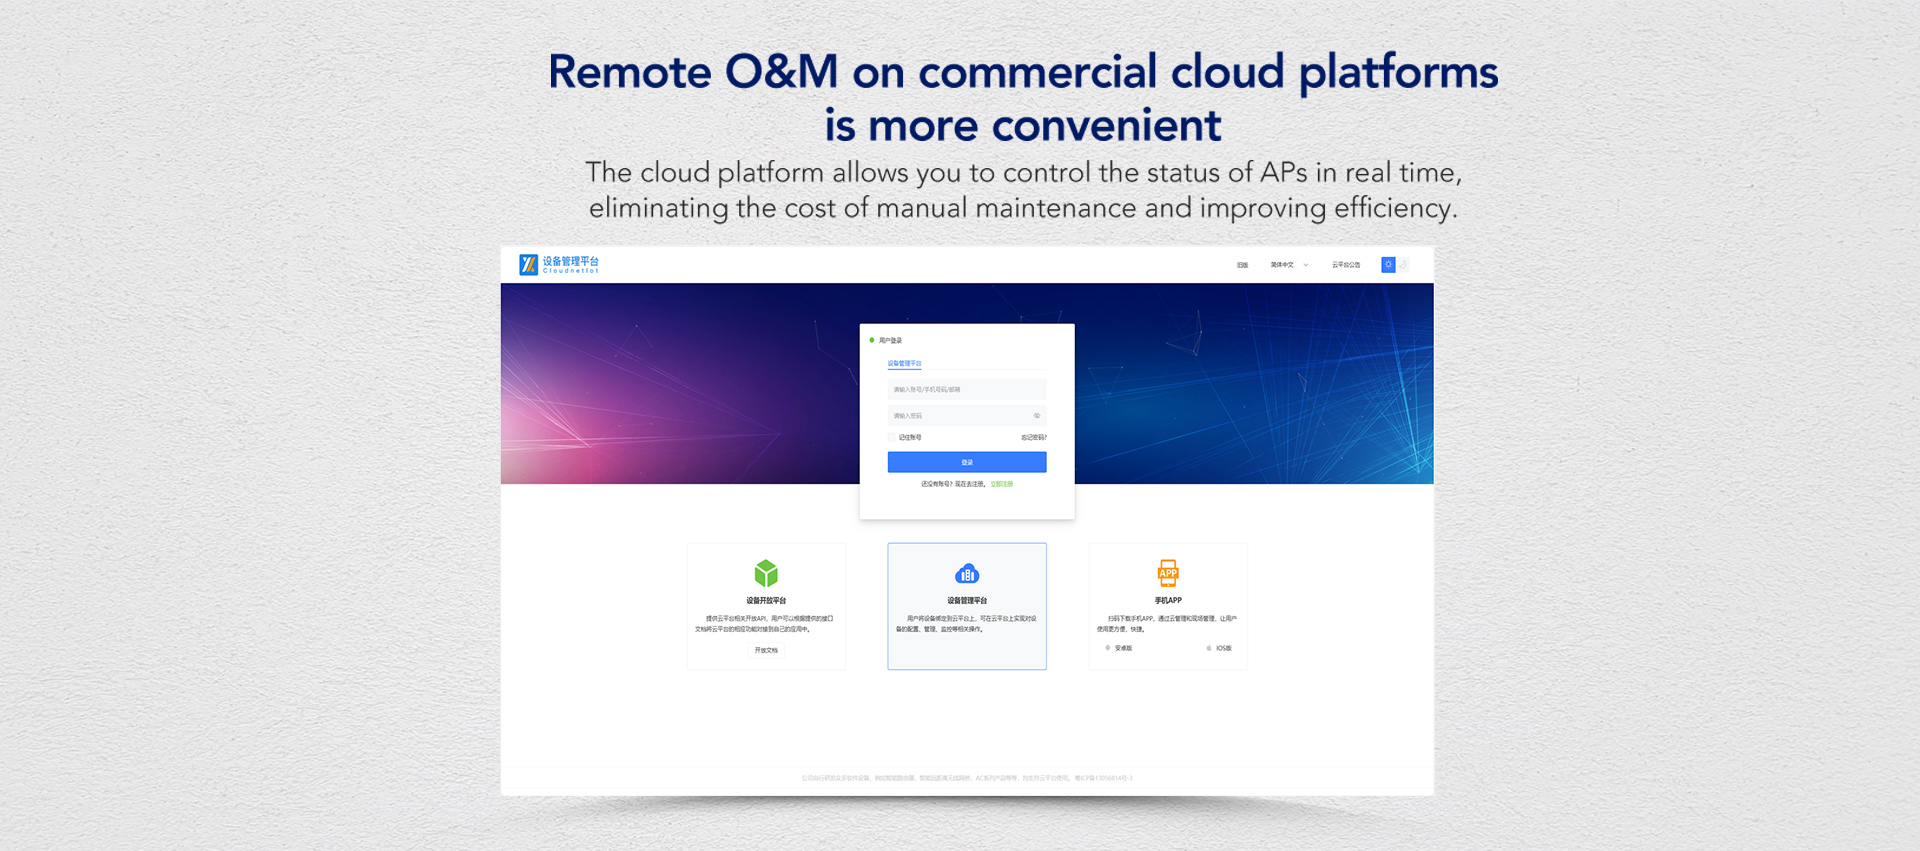Image resolution: width=1920 pixels, height=851 pixels.
Task: Click the green cube 设备开放平台 icon
Action: coord(766,573)
